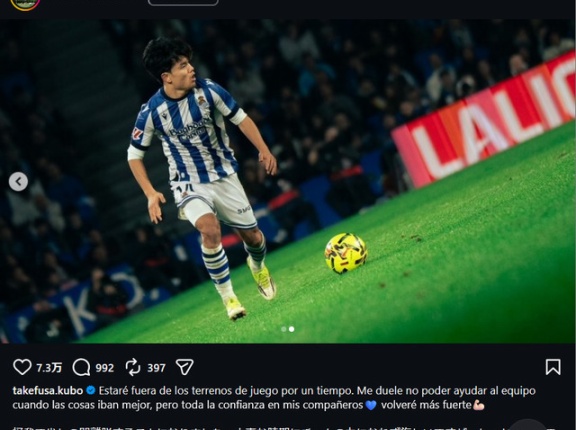Screen dimensions: 576x430
Task: Open the takefusa.kubo profile link
Action: (x=48, y=390)
